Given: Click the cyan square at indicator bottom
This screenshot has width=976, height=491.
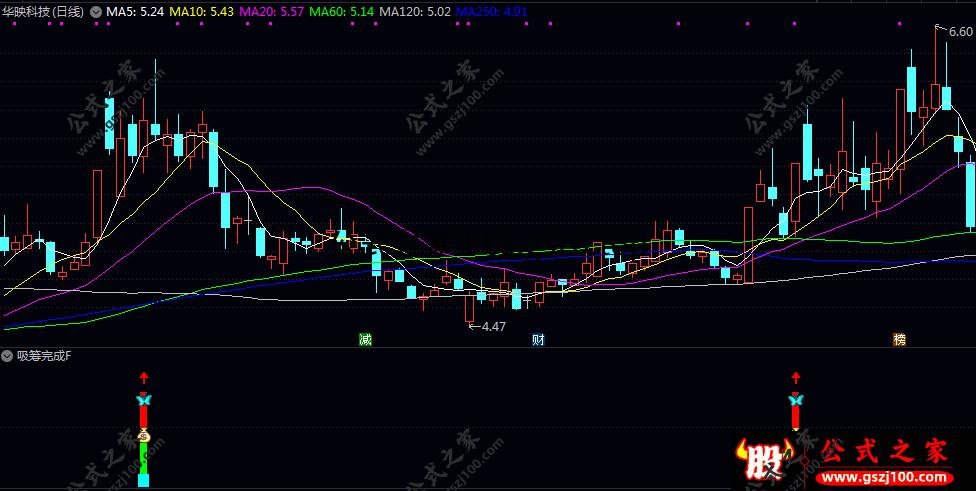Looking at the screenshot, I should (143, 480).
